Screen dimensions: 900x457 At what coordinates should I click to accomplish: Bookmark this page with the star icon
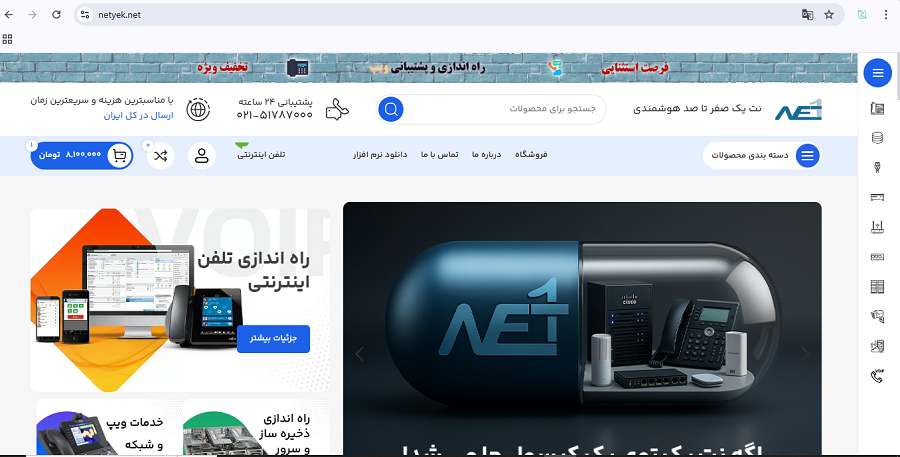pyautogui.click(x=829, y=15)
